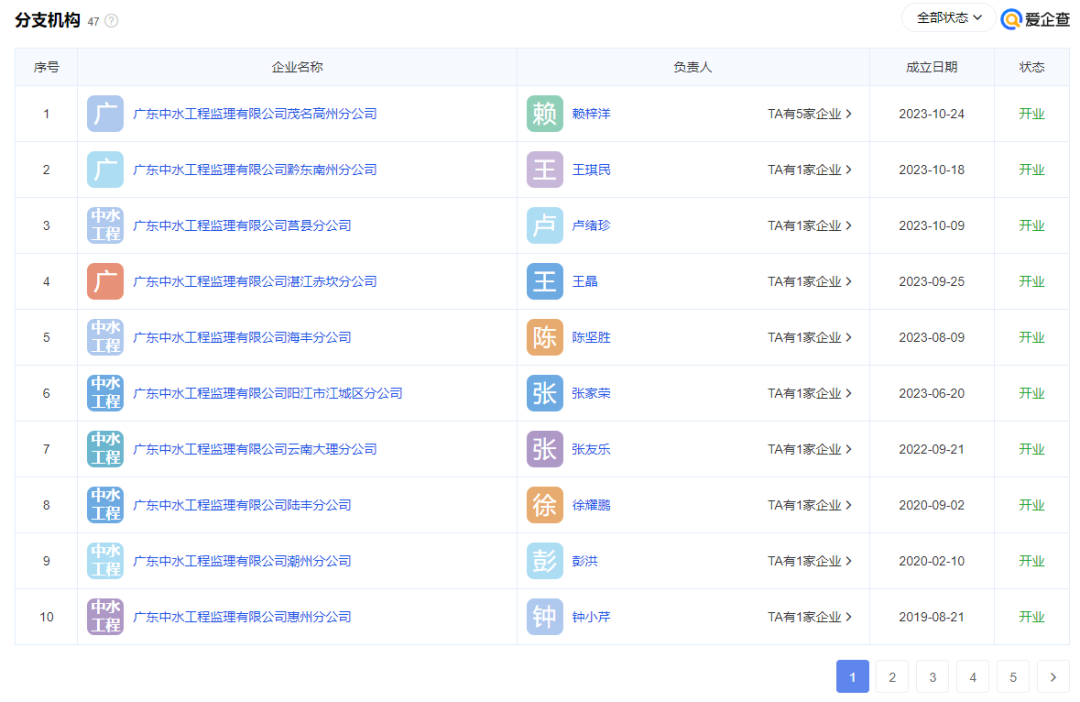Open the 王琪民 person link
The image size is (1080, 702).
pyautogui.click(x=591, y=170)
